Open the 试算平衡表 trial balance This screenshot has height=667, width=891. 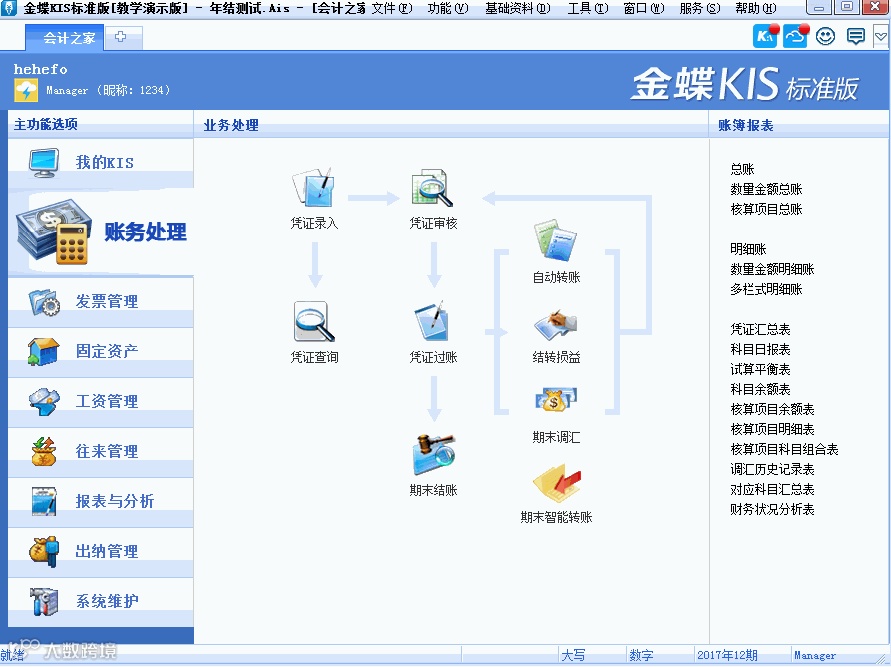(x=760, y=369)
